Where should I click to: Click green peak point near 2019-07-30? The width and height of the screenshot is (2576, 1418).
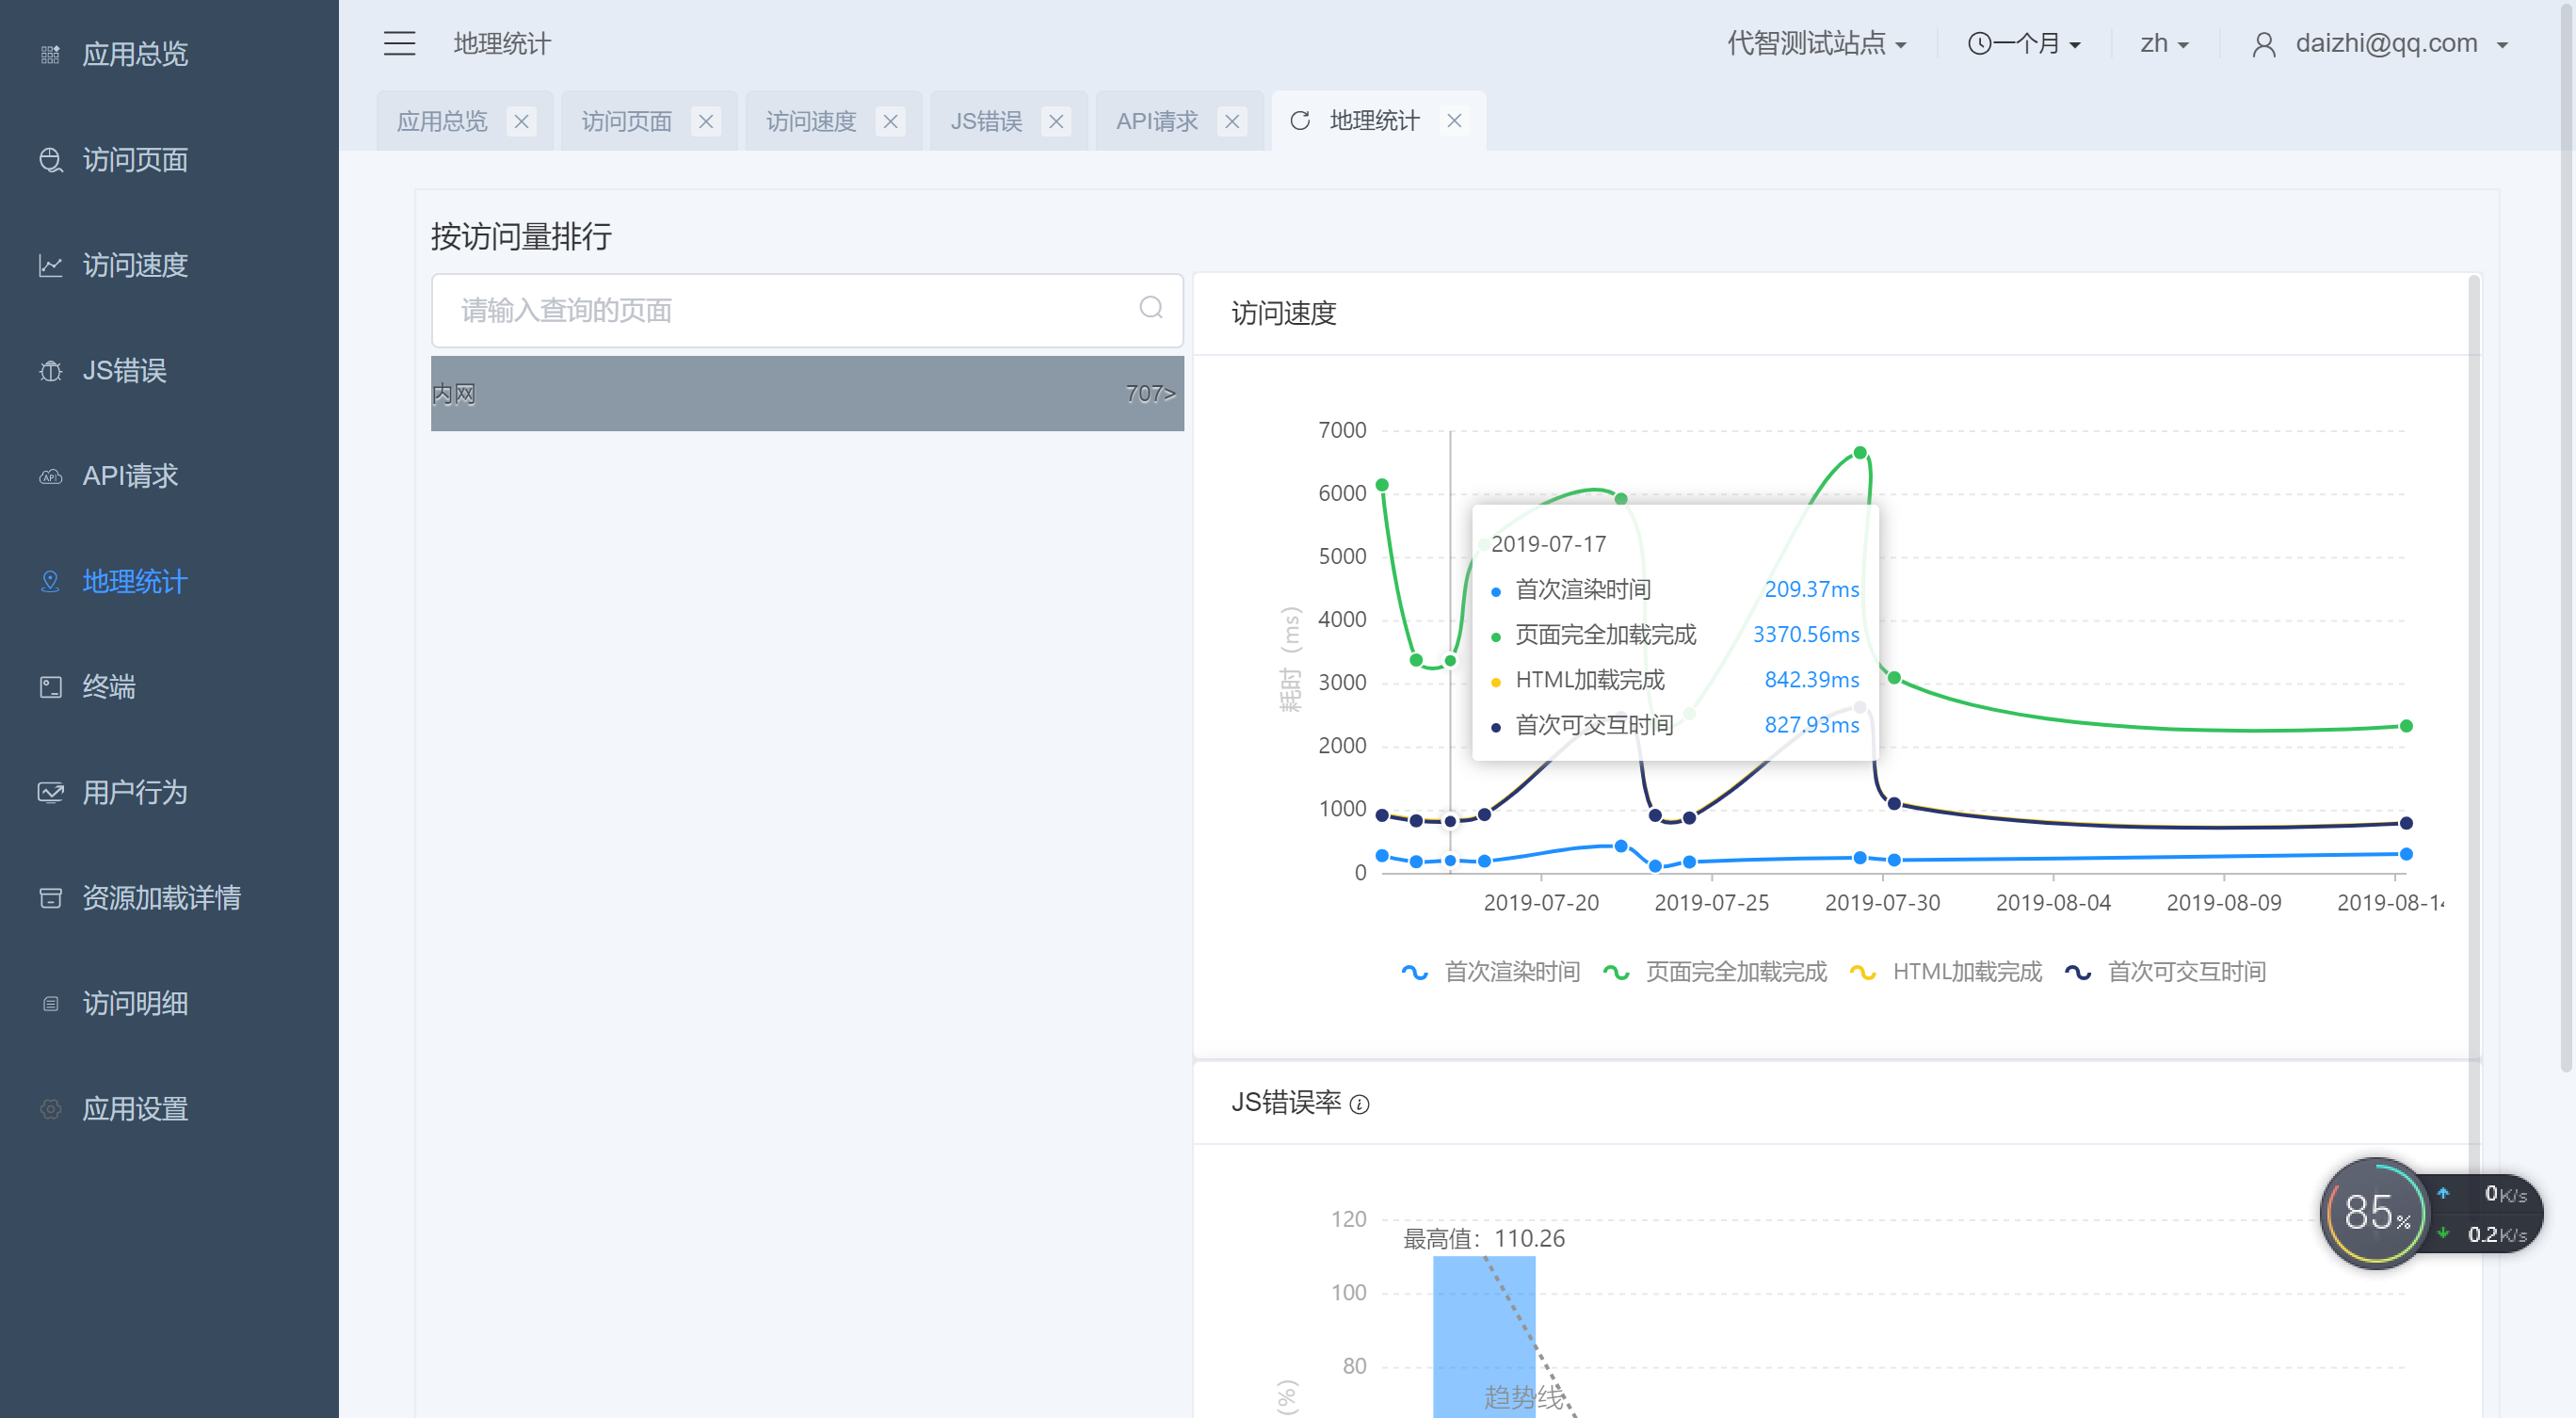pyautogui.click(x=1860, y=452)
